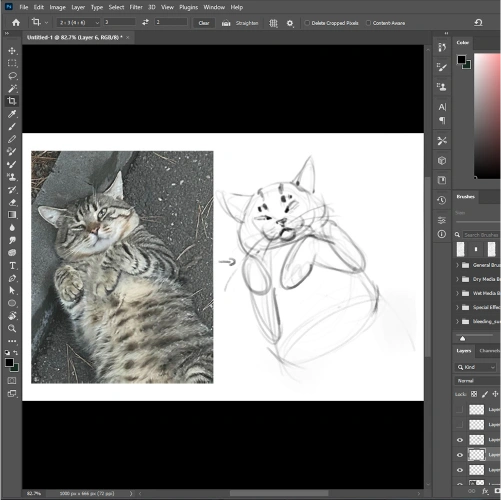Image resolution: width=501 pixels, height=500 pixels.
Task: Switch to the Channels tab
Action: 489,351
